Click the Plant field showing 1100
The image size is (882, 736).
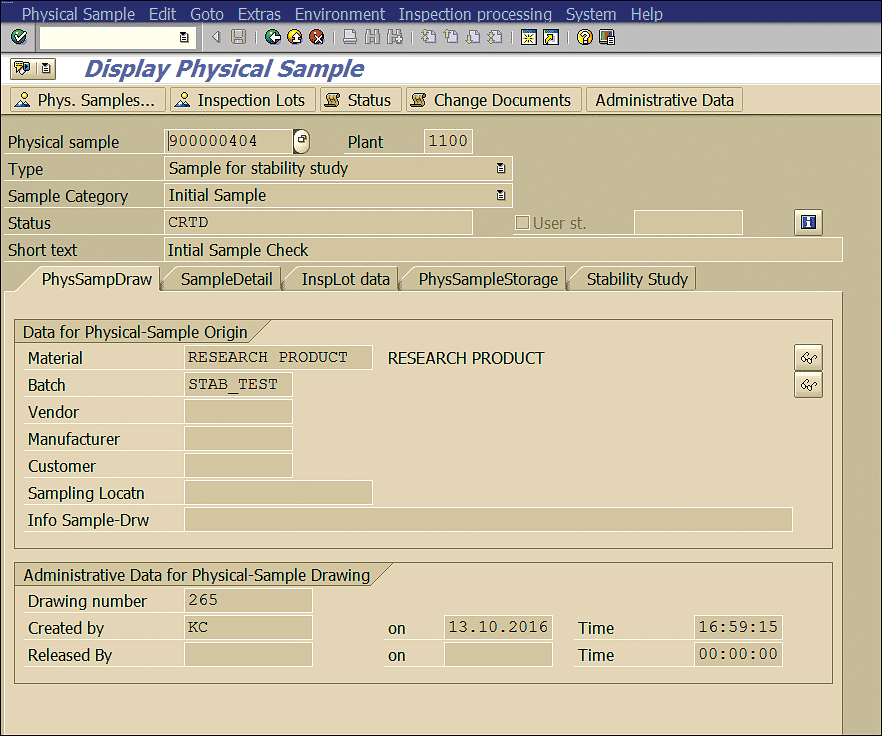pyautogui.click(x=448, y=141)
